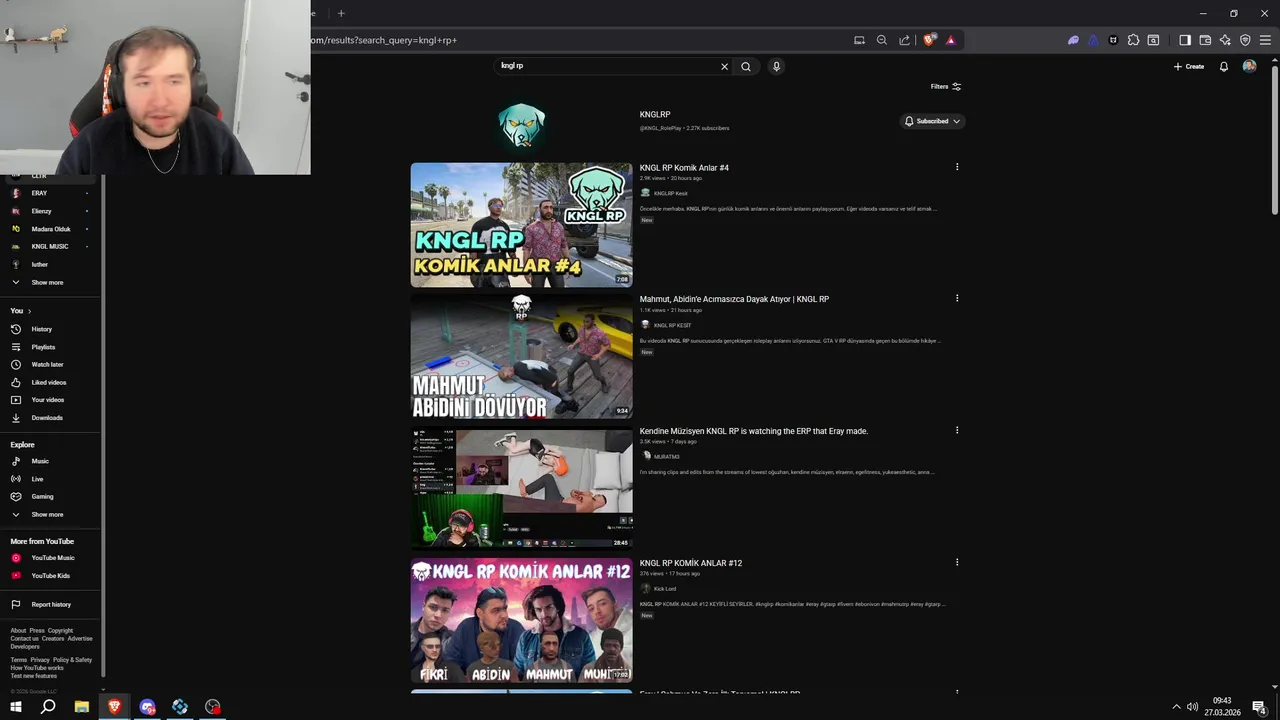Open Downloads in the sidebar
1280x720 pixels.
coord(50,418)
